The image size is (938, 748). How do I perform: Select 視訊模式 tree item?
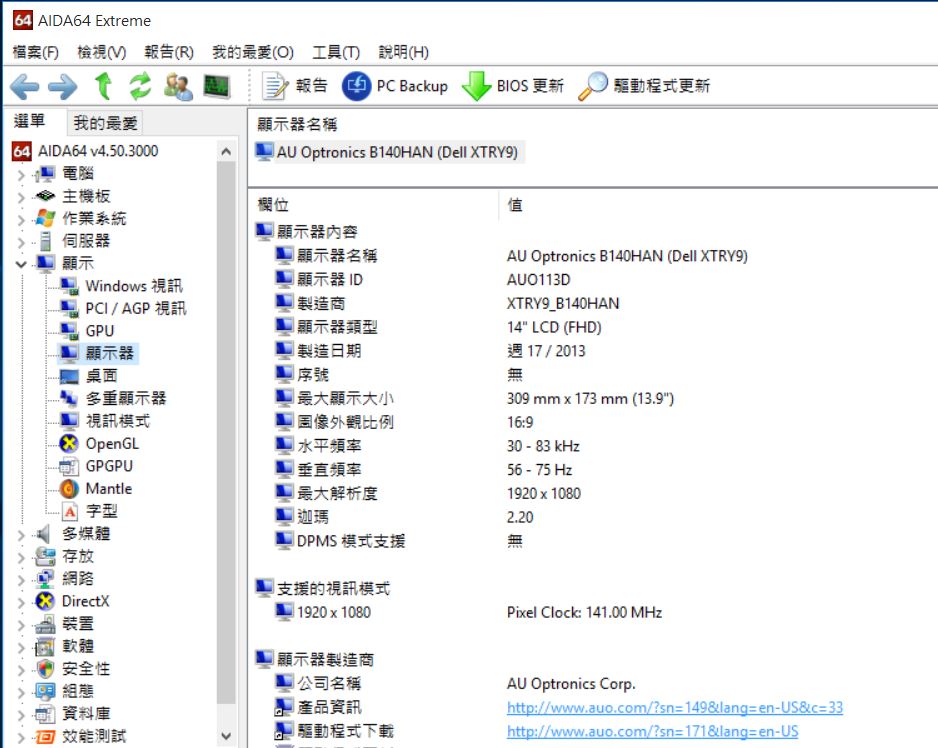point(118,421)
